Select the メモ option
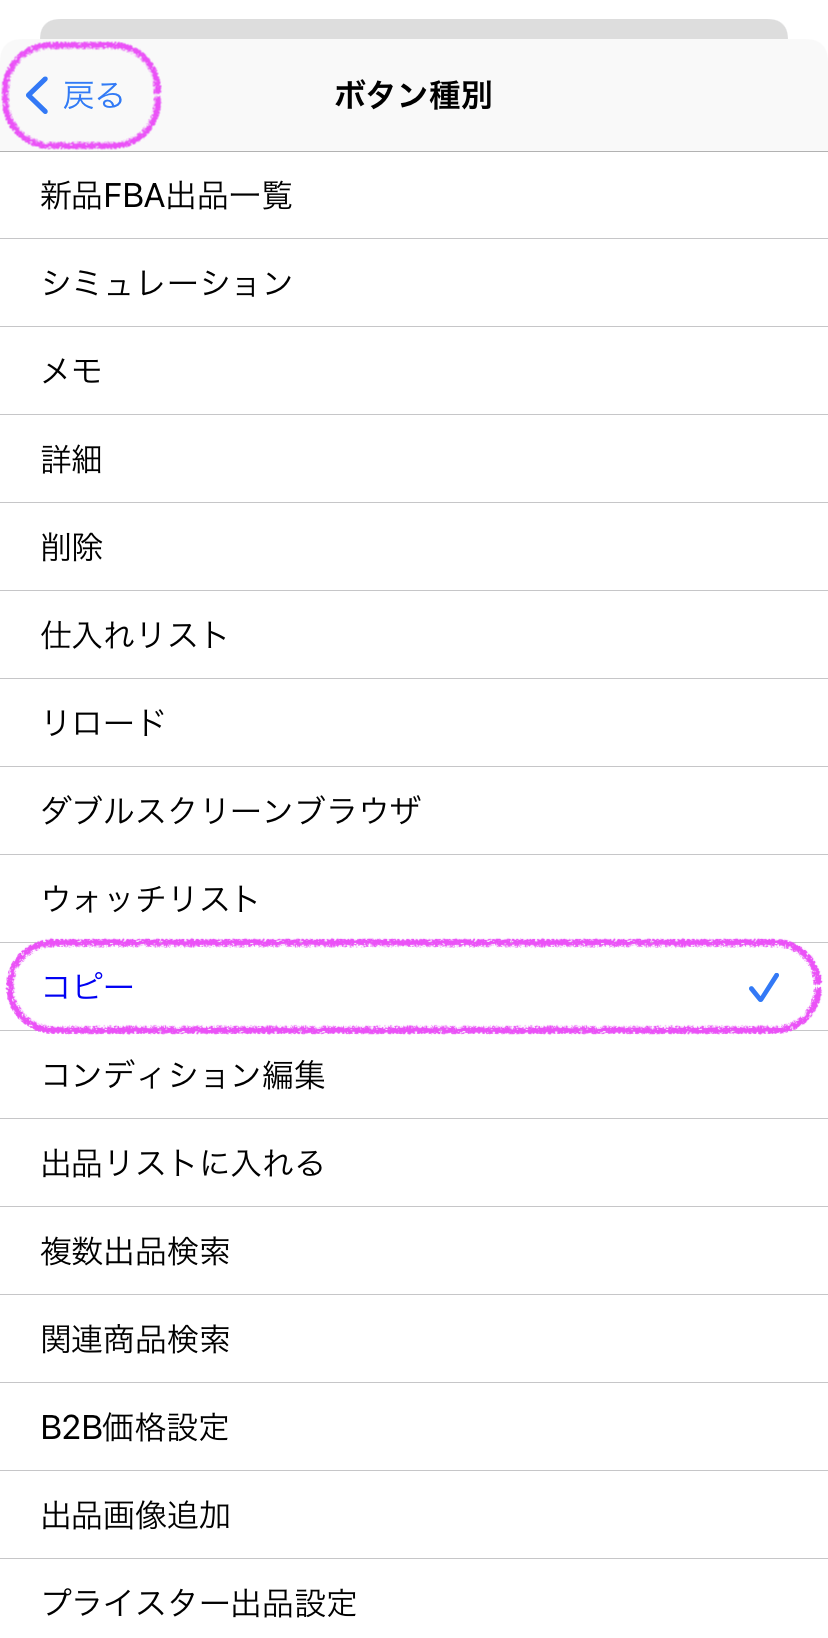 tap(72, 372)
